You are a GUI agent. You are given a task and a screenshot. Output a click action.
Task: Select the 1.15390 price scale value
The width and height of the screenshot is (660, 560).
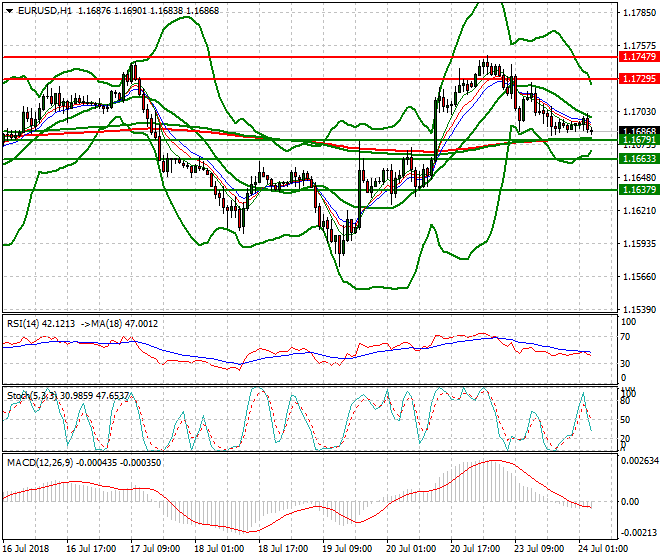tap(639, 310)
